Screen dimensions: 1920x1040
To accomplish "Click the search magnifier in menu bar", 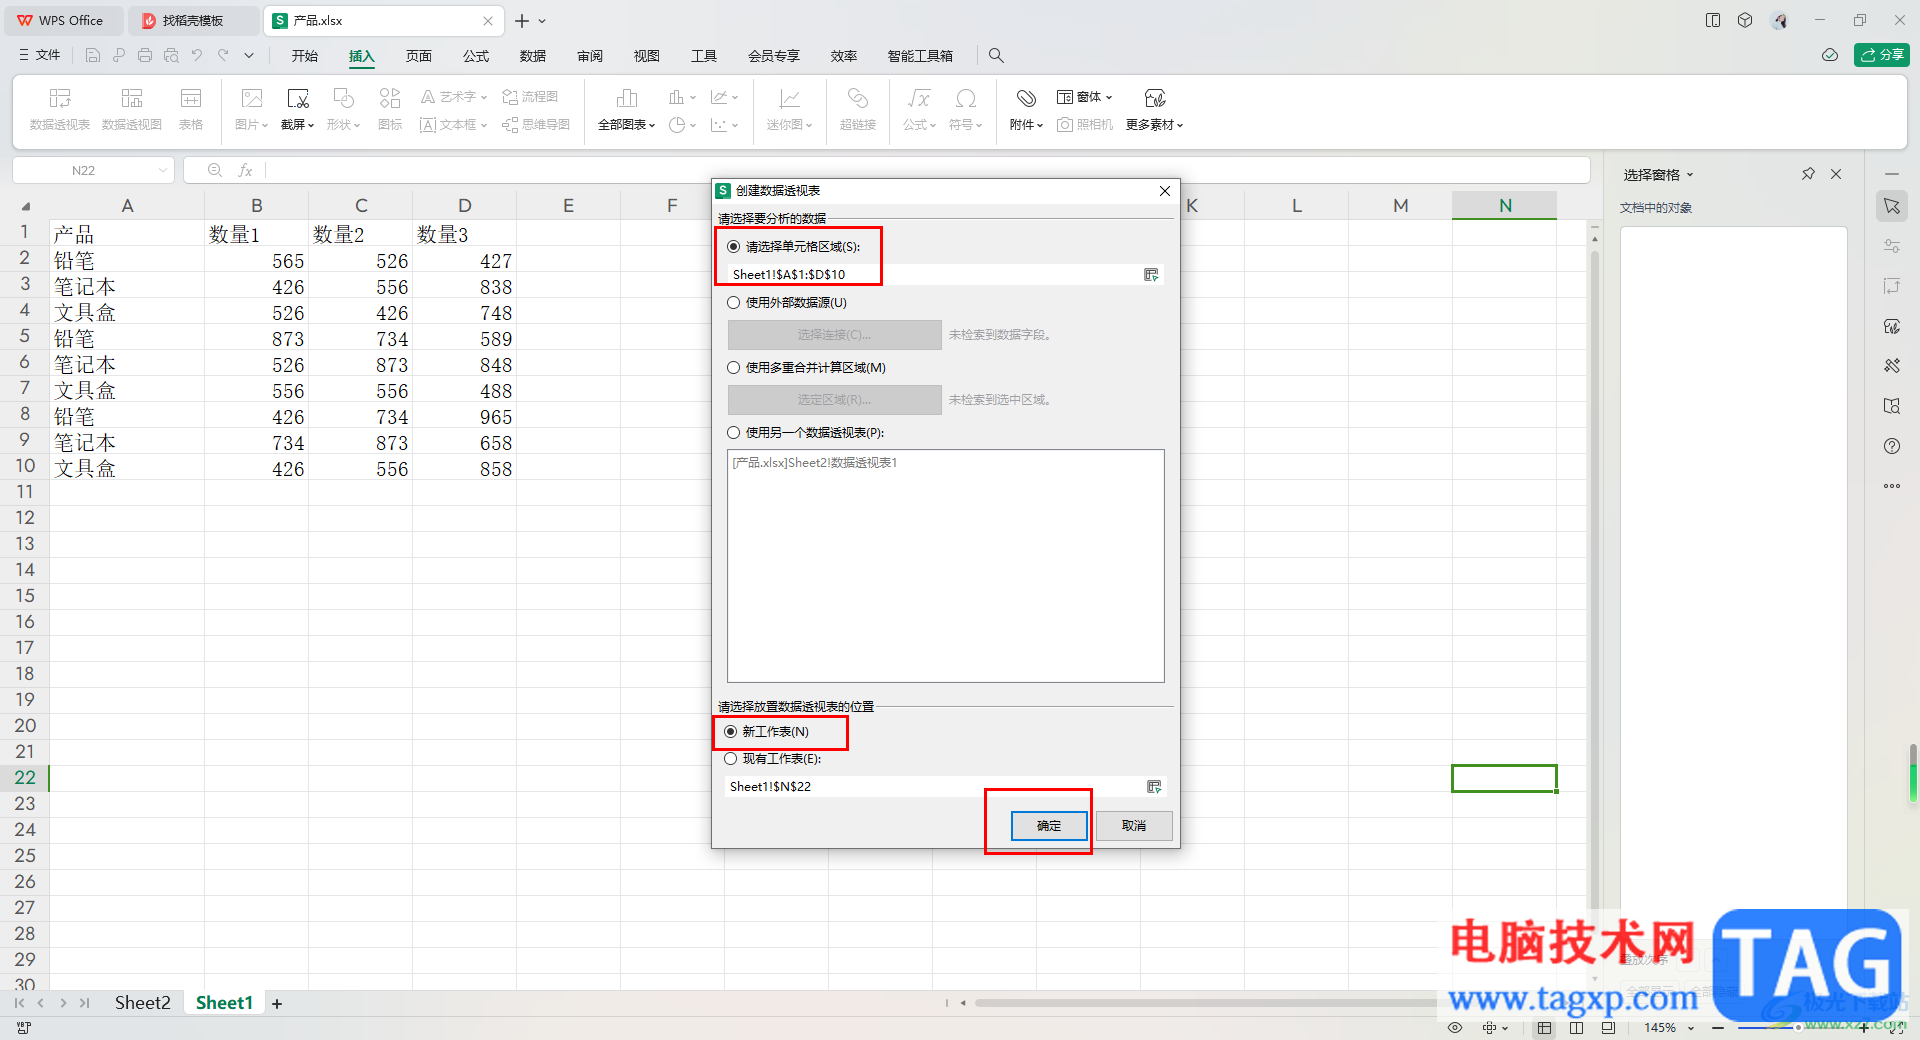I will [x=996, y=56].
